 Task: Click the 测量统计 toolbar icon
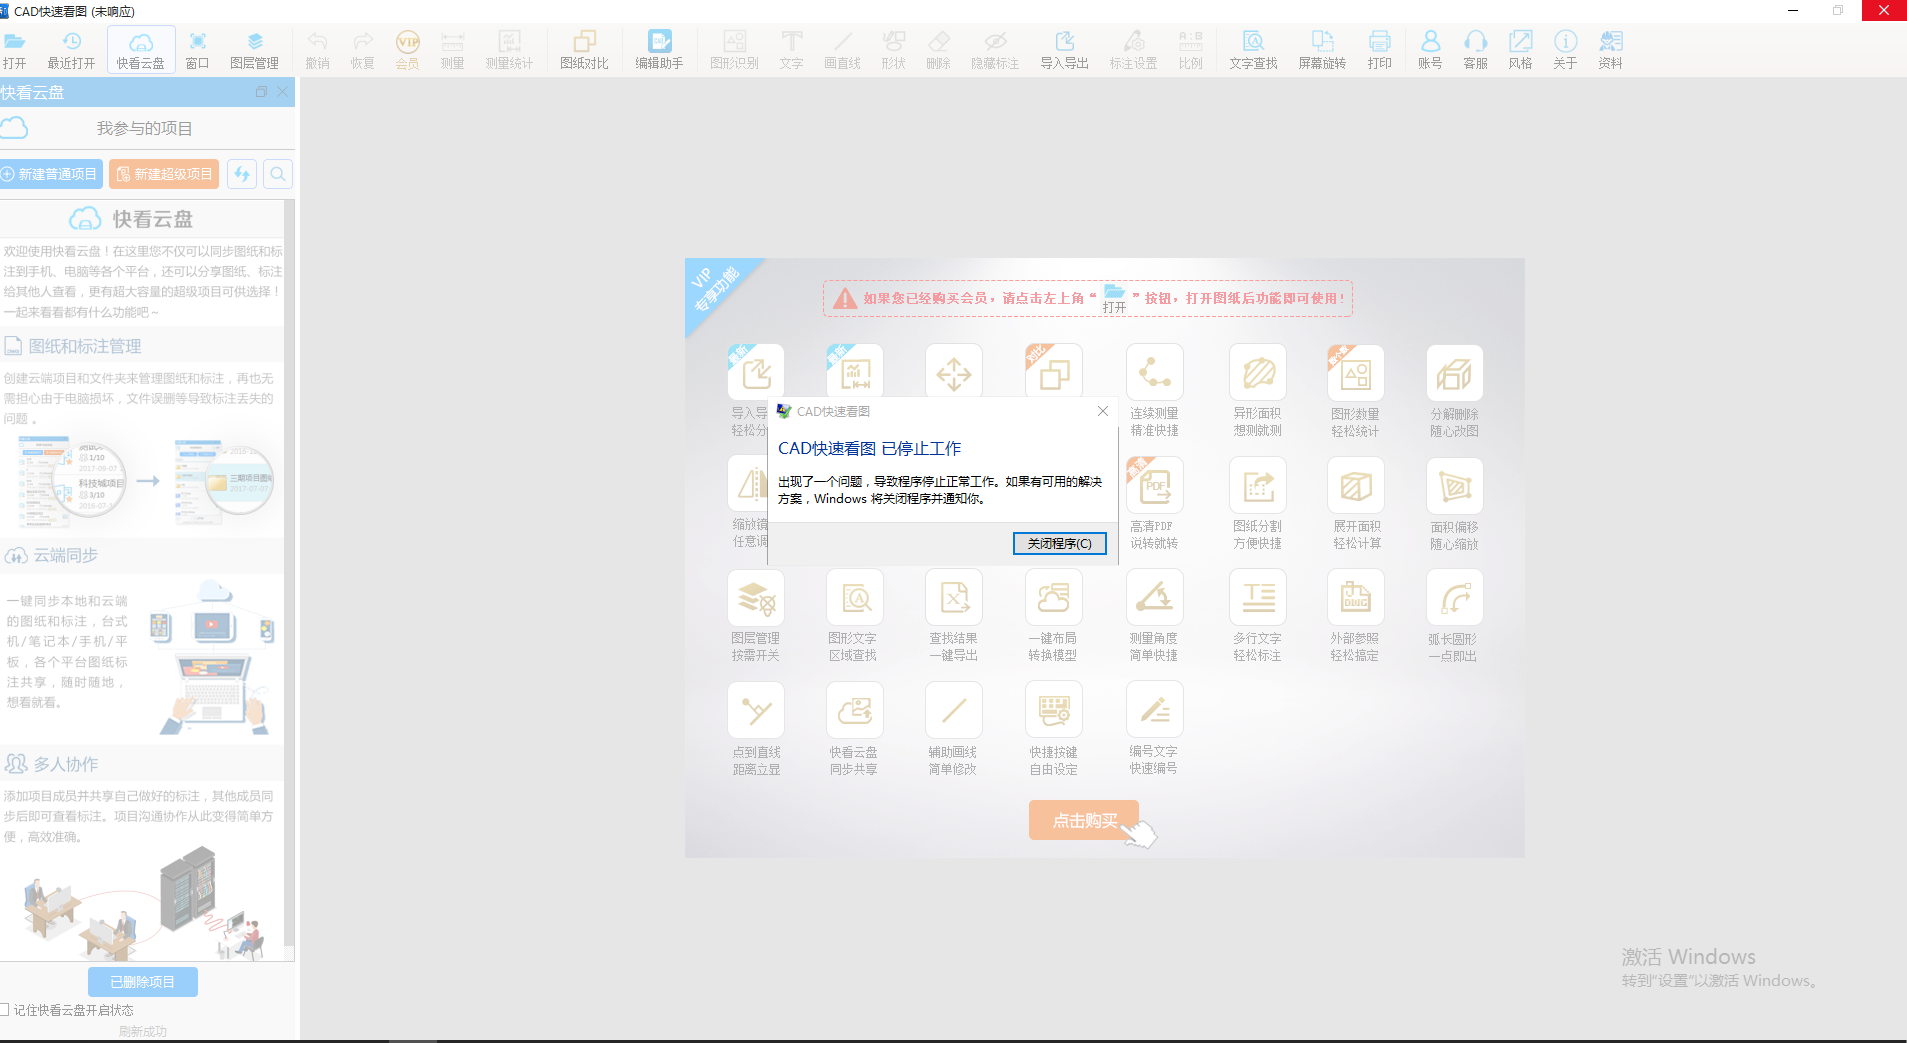[509, 49]
